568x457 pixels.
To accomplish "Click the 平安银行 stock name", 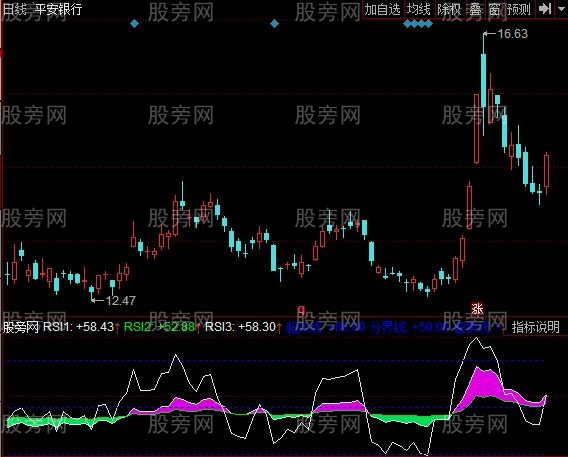I will point(58,9).
